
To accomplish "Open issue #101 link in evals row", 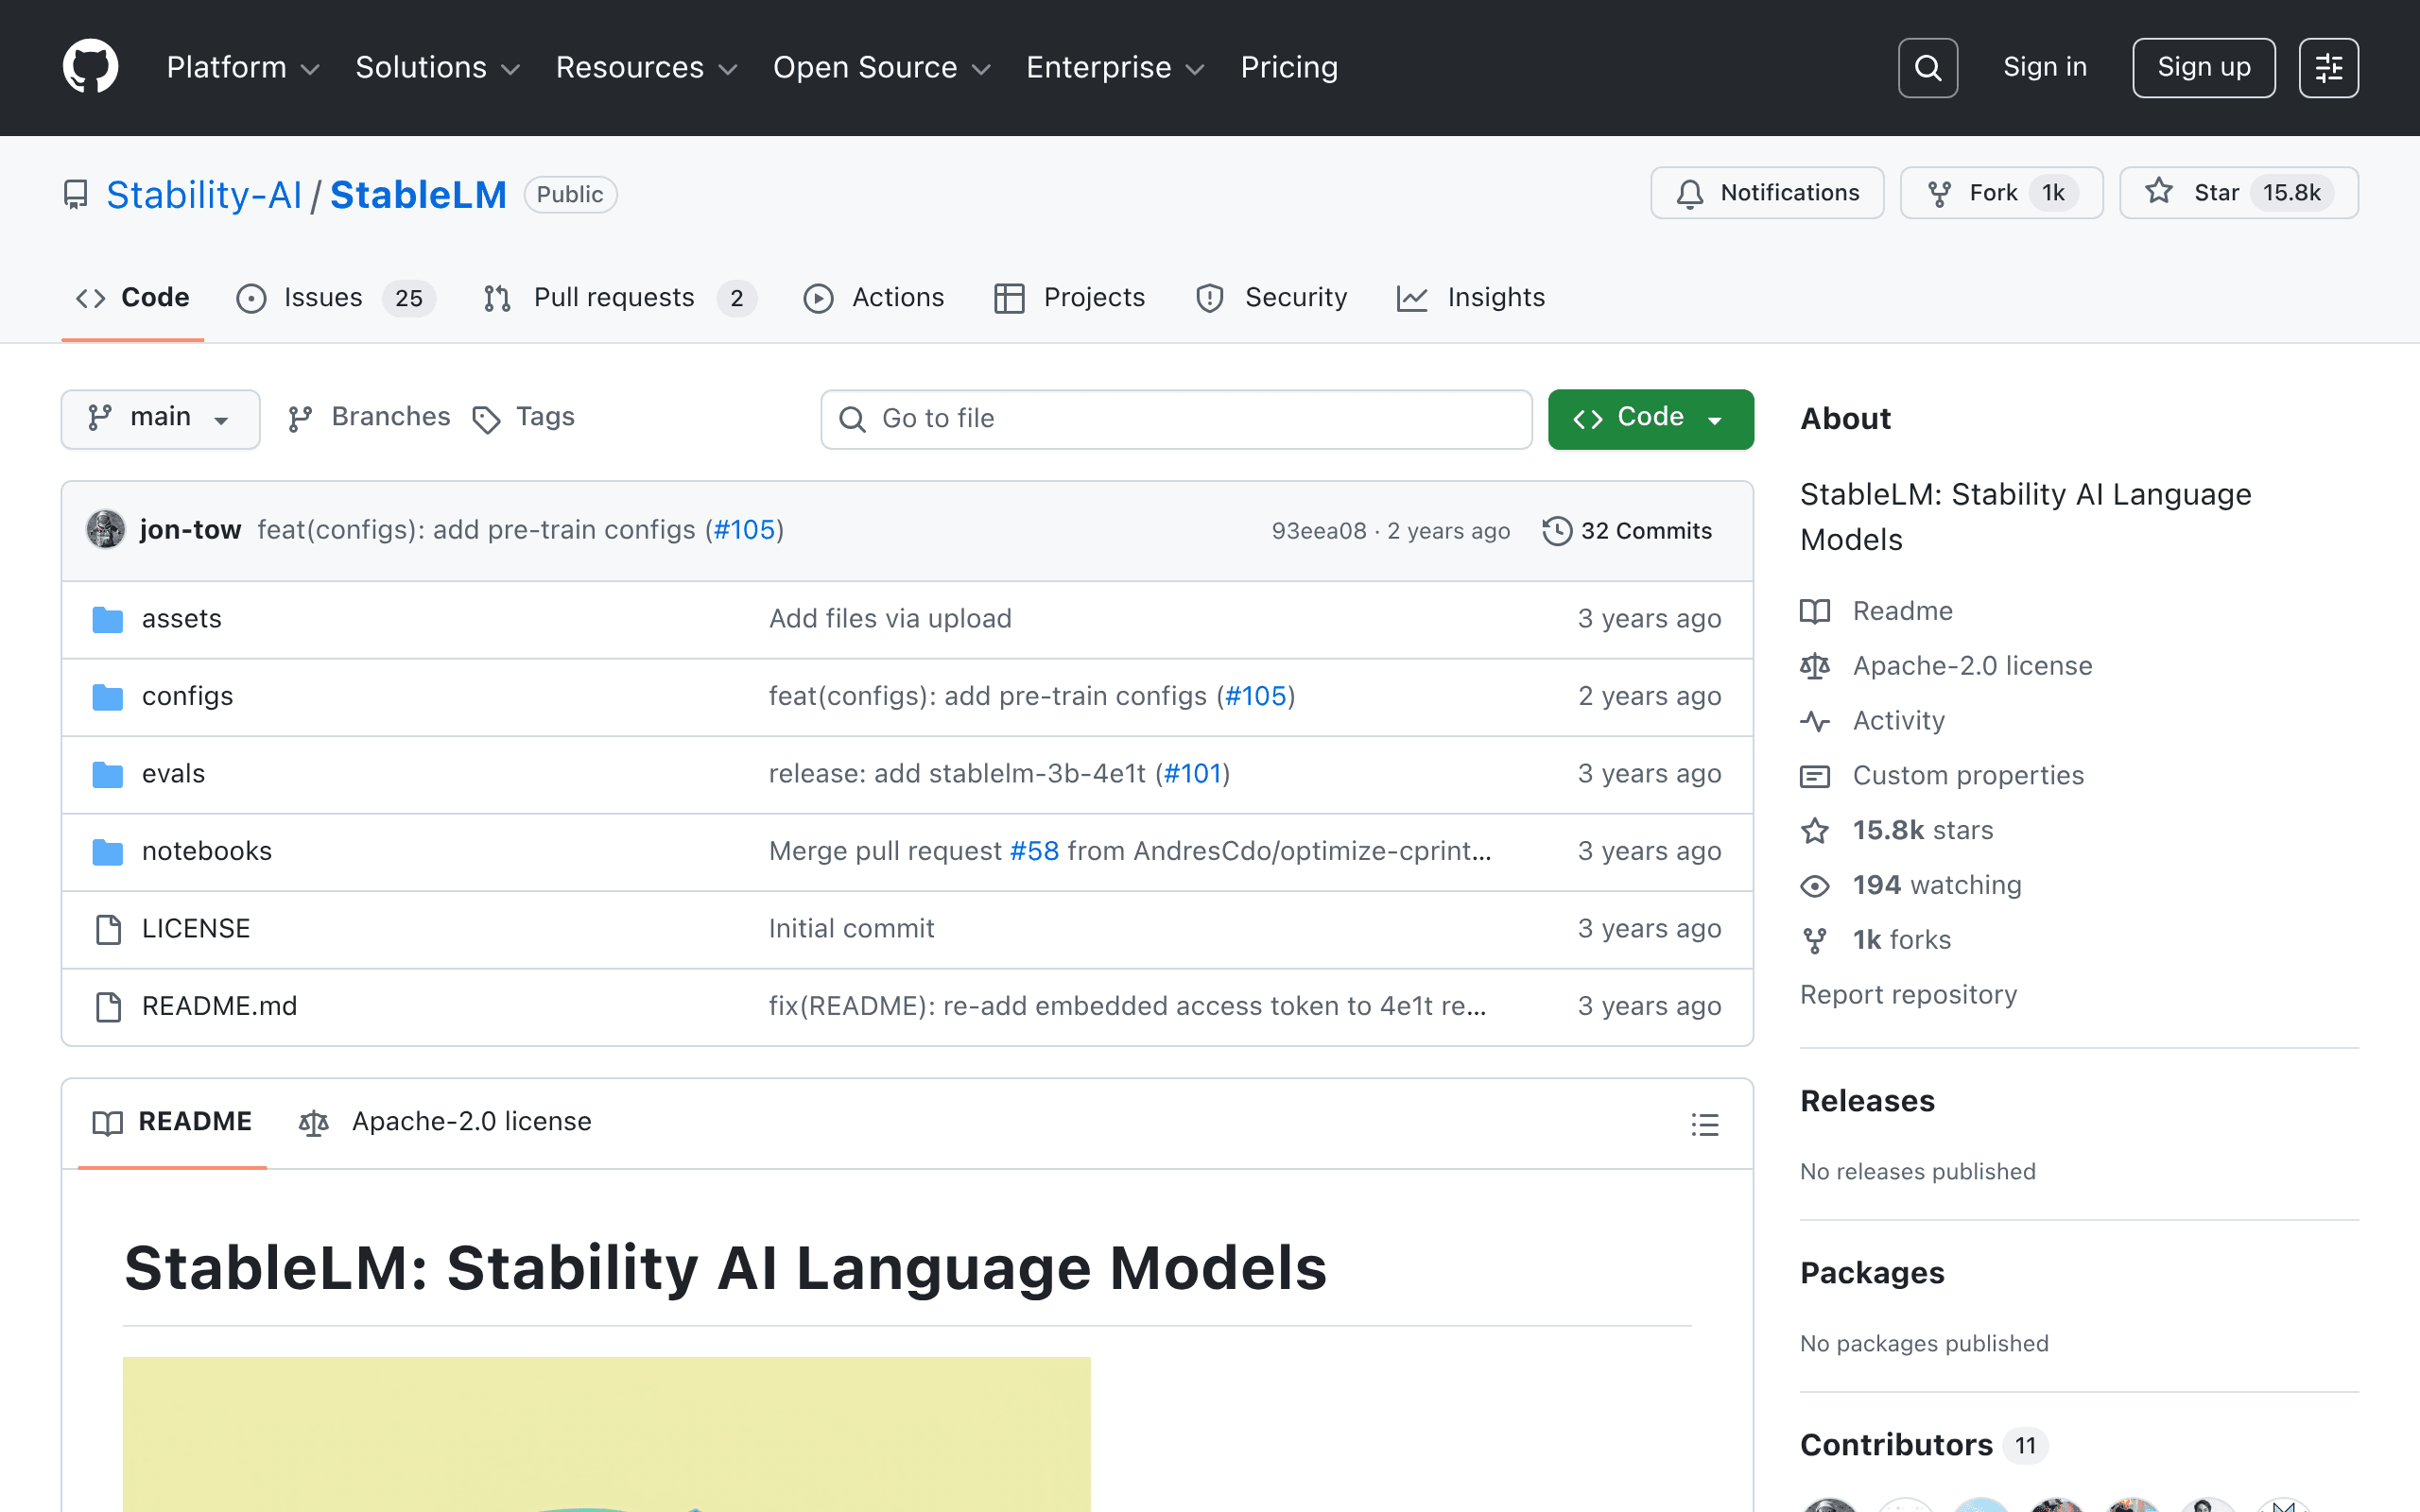I will point(1193,774).
